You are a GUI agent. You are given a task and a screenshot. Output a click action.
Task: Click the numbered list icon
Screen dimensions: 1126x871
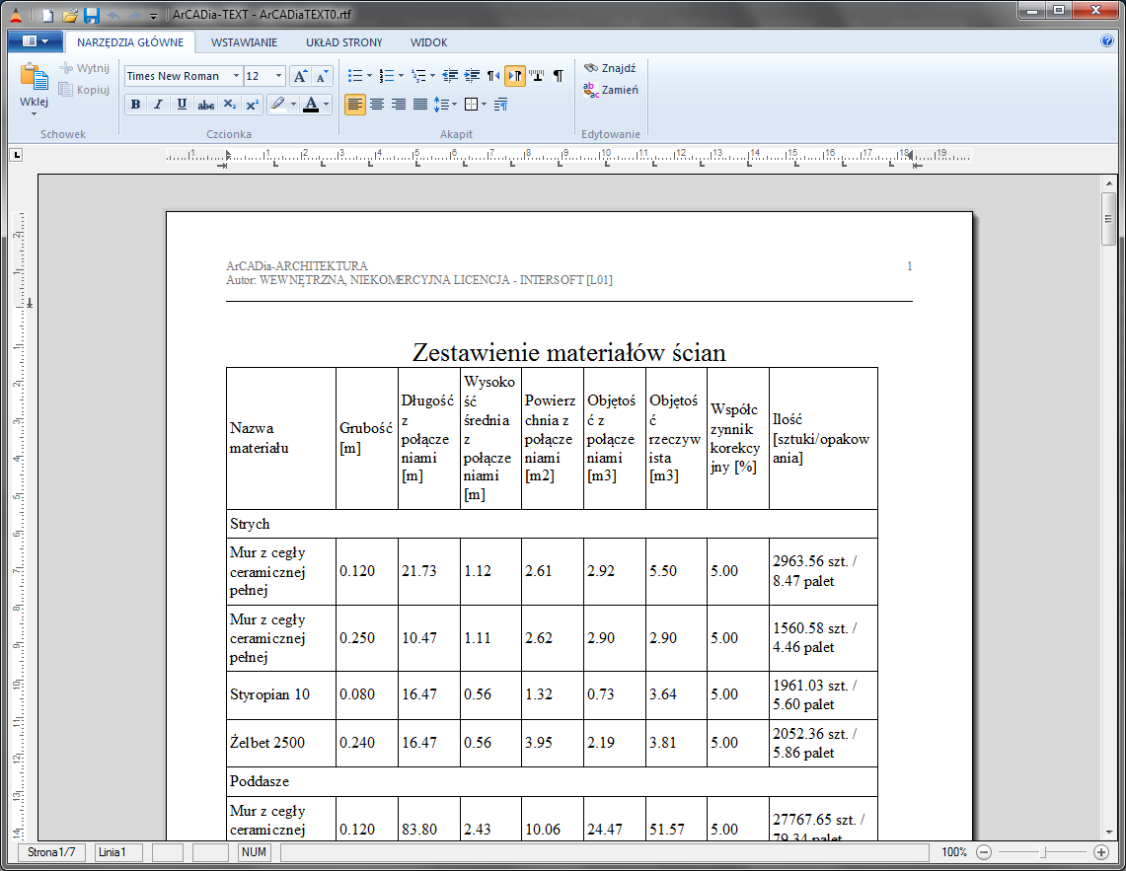[x=387, y=75]
